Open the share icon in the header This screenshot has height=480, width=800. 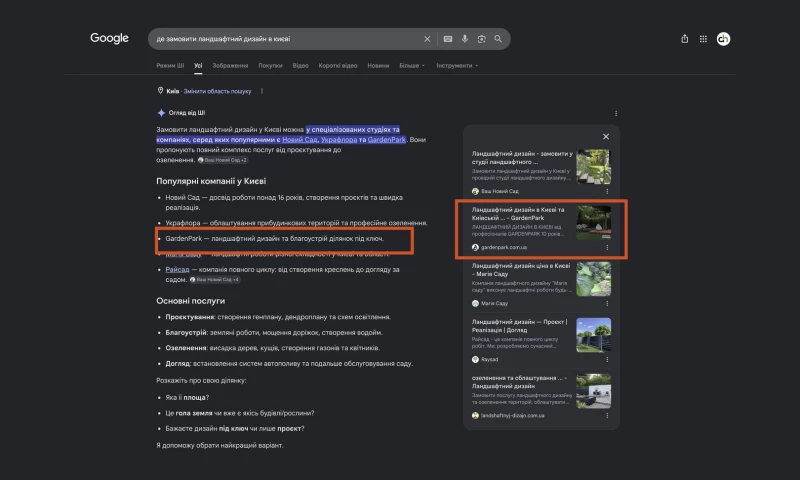tap(685, 39)
